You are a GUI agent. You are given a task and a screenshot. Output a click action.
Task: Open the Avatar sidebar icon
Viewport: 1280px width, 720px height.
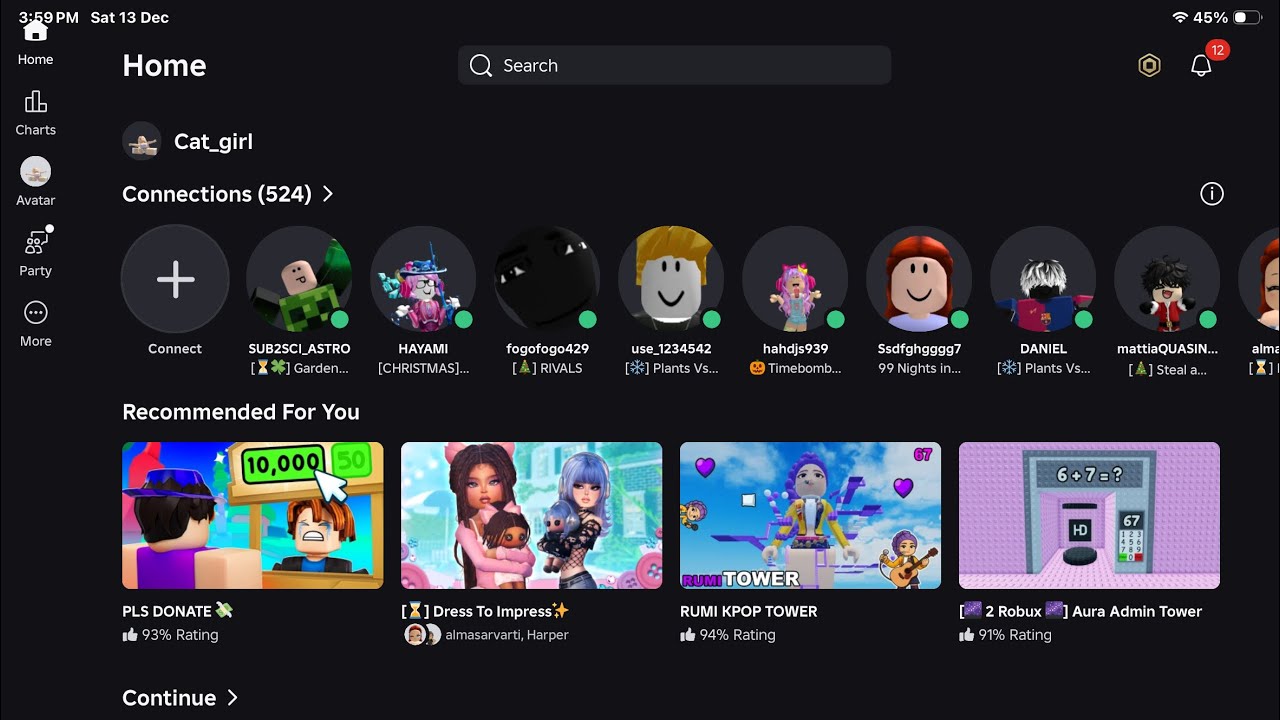pos(35,172)
